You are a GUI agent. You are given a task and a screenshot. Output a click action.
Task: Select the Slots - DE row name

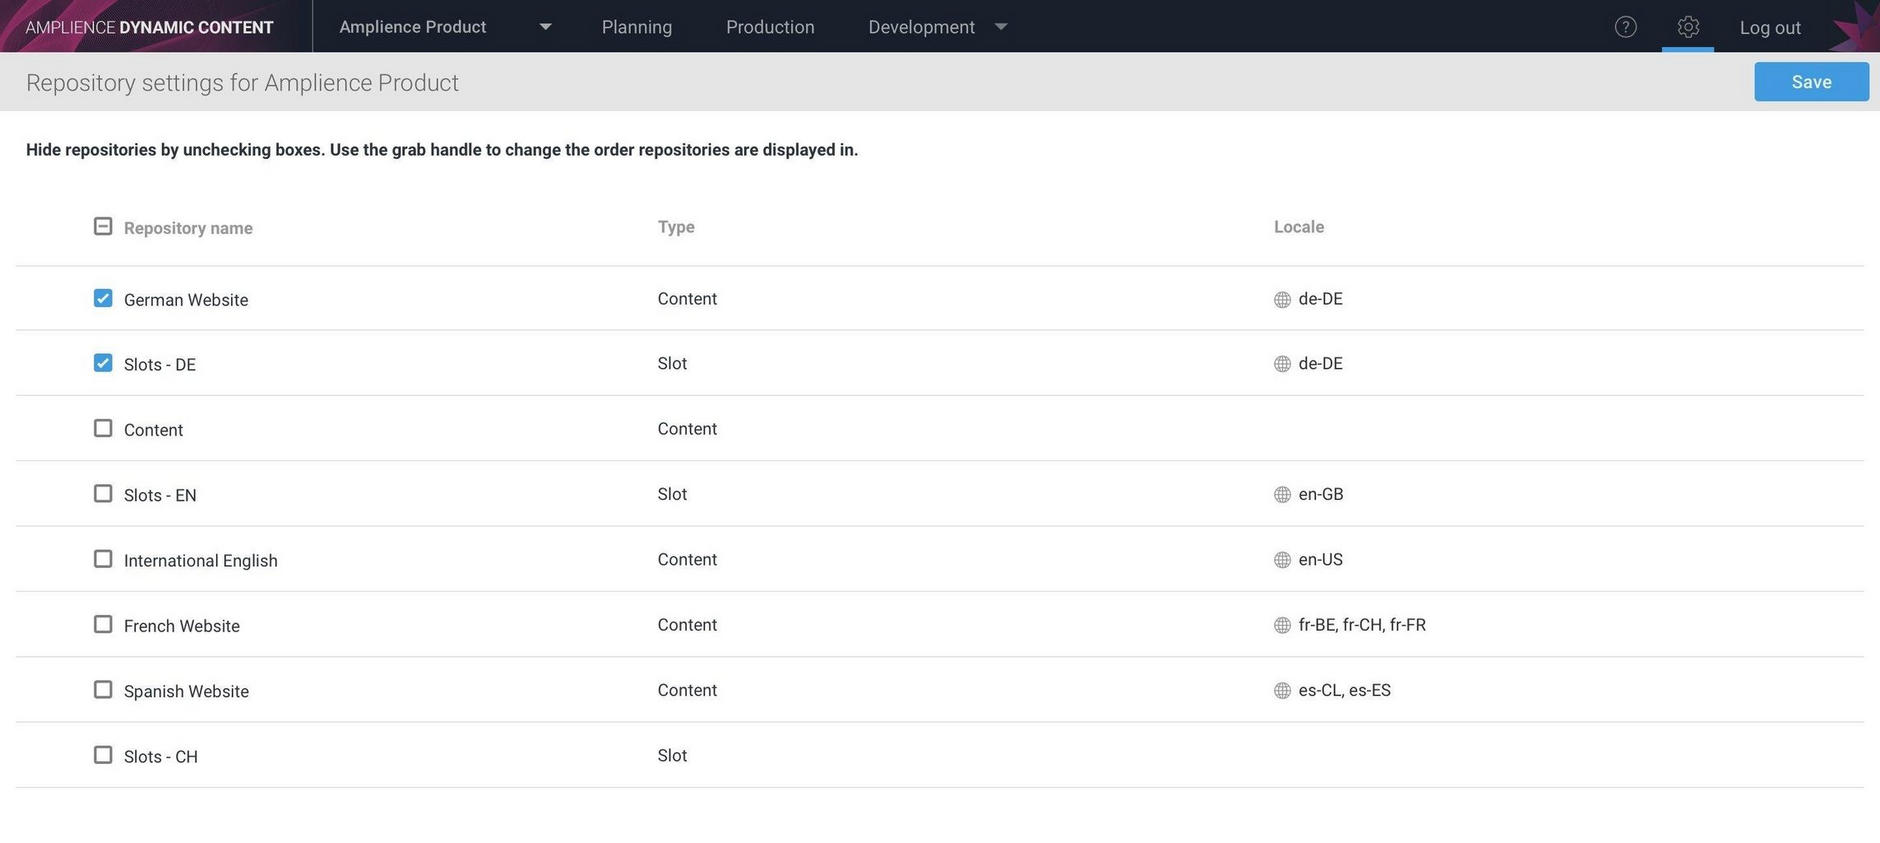coord(160,365)
